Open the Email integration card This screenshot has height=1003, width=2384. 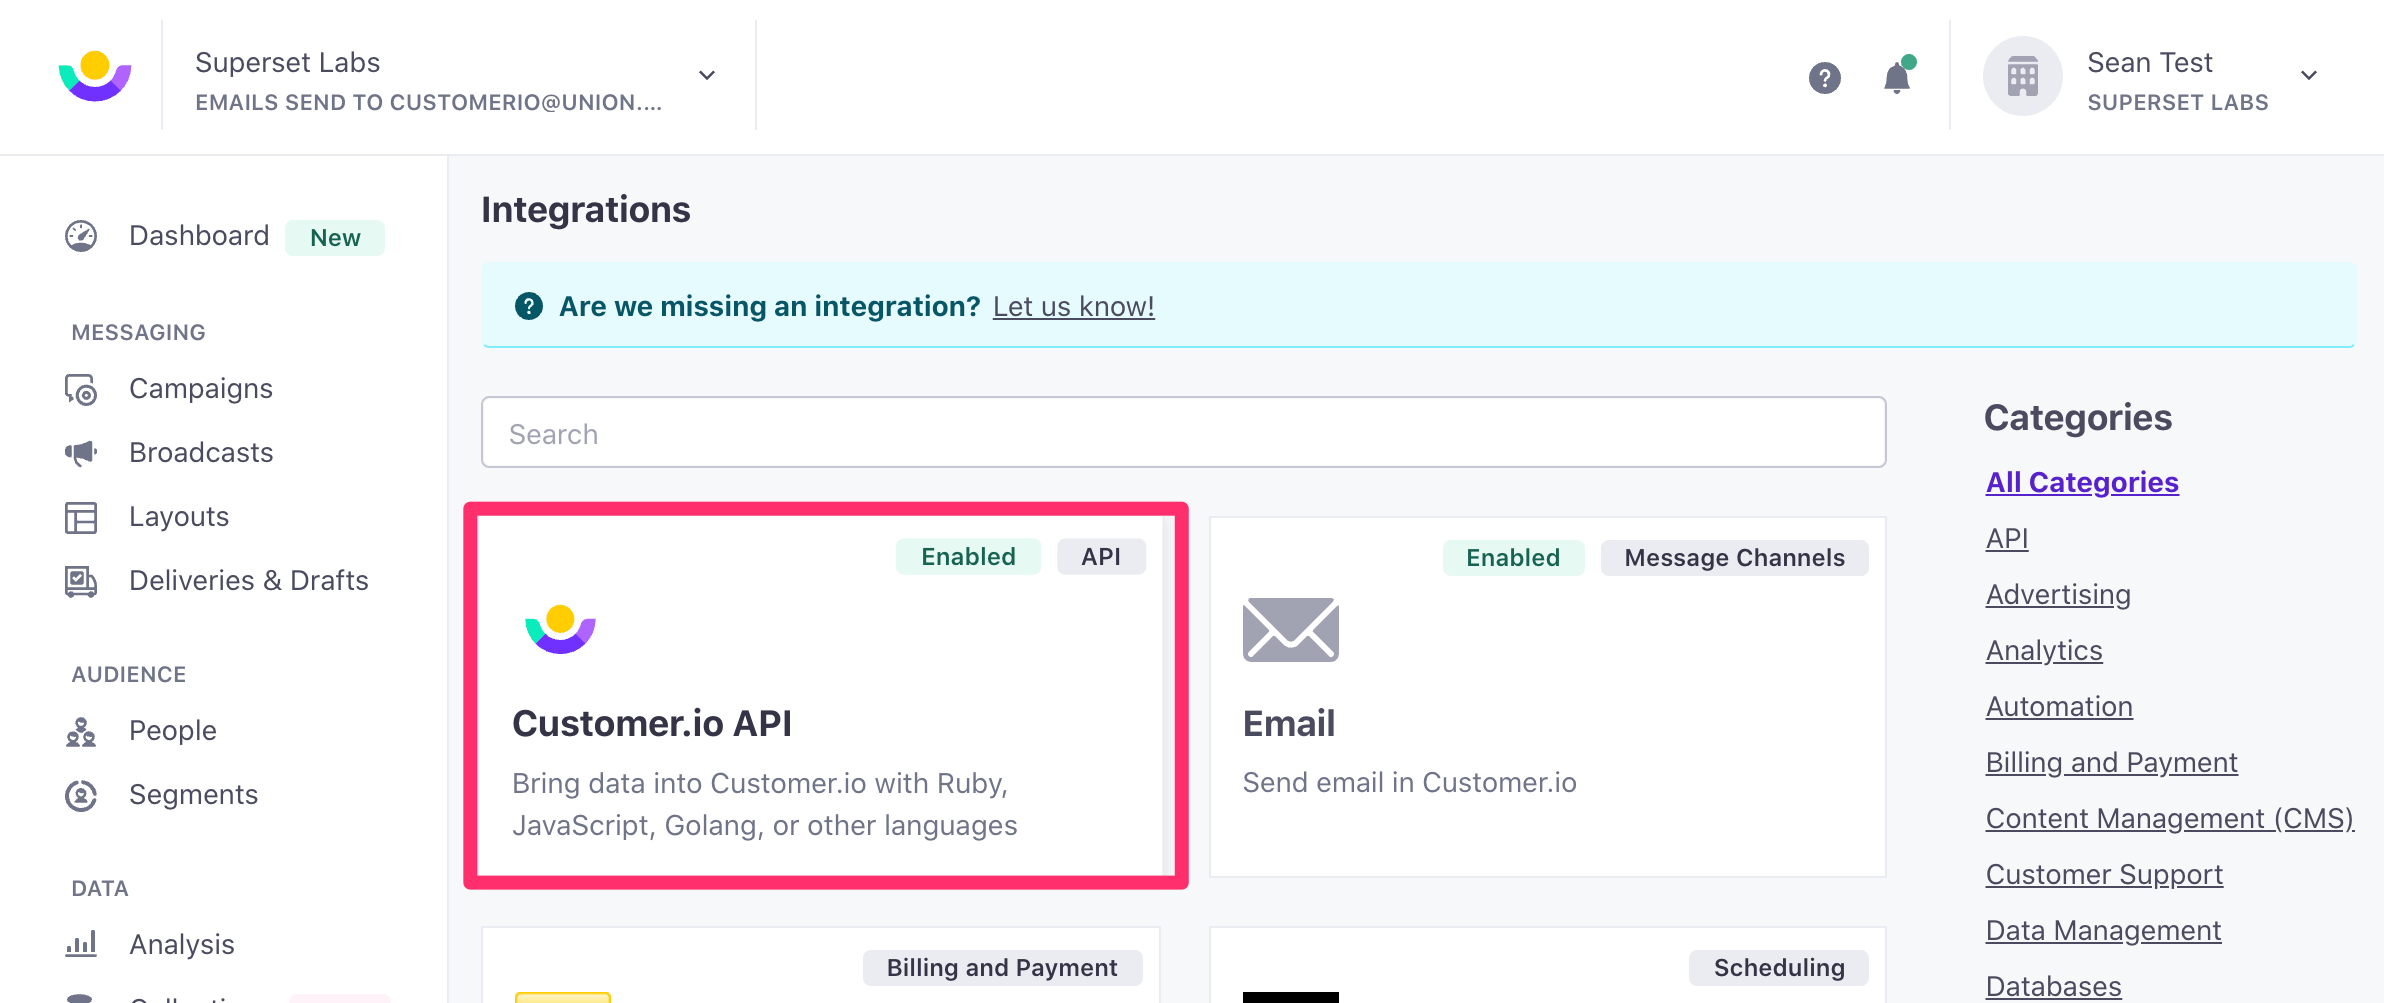coord(1548,697)
